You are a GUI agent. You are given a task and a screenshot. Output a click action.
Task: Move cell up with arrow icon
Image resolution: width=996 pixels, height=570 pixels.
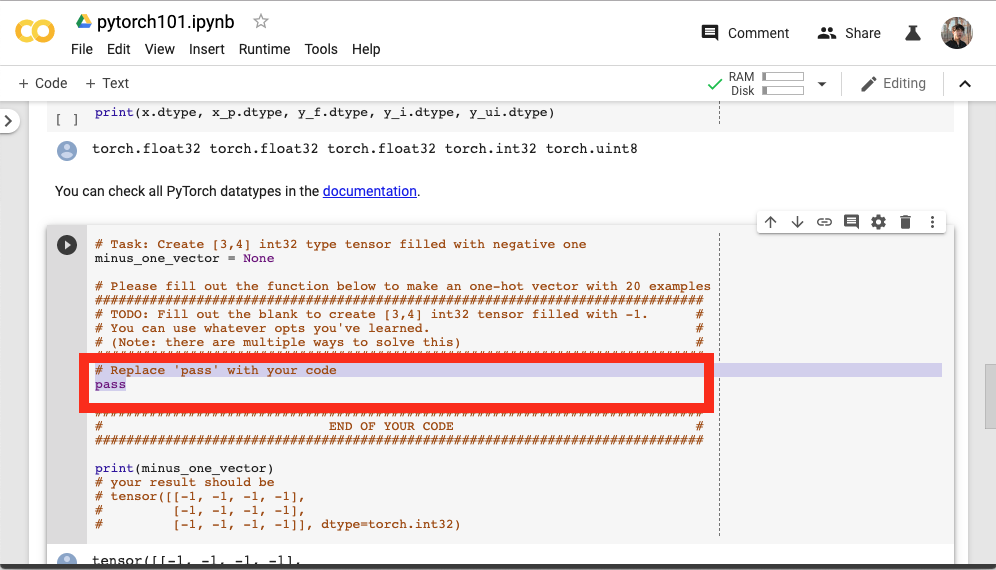770,222
